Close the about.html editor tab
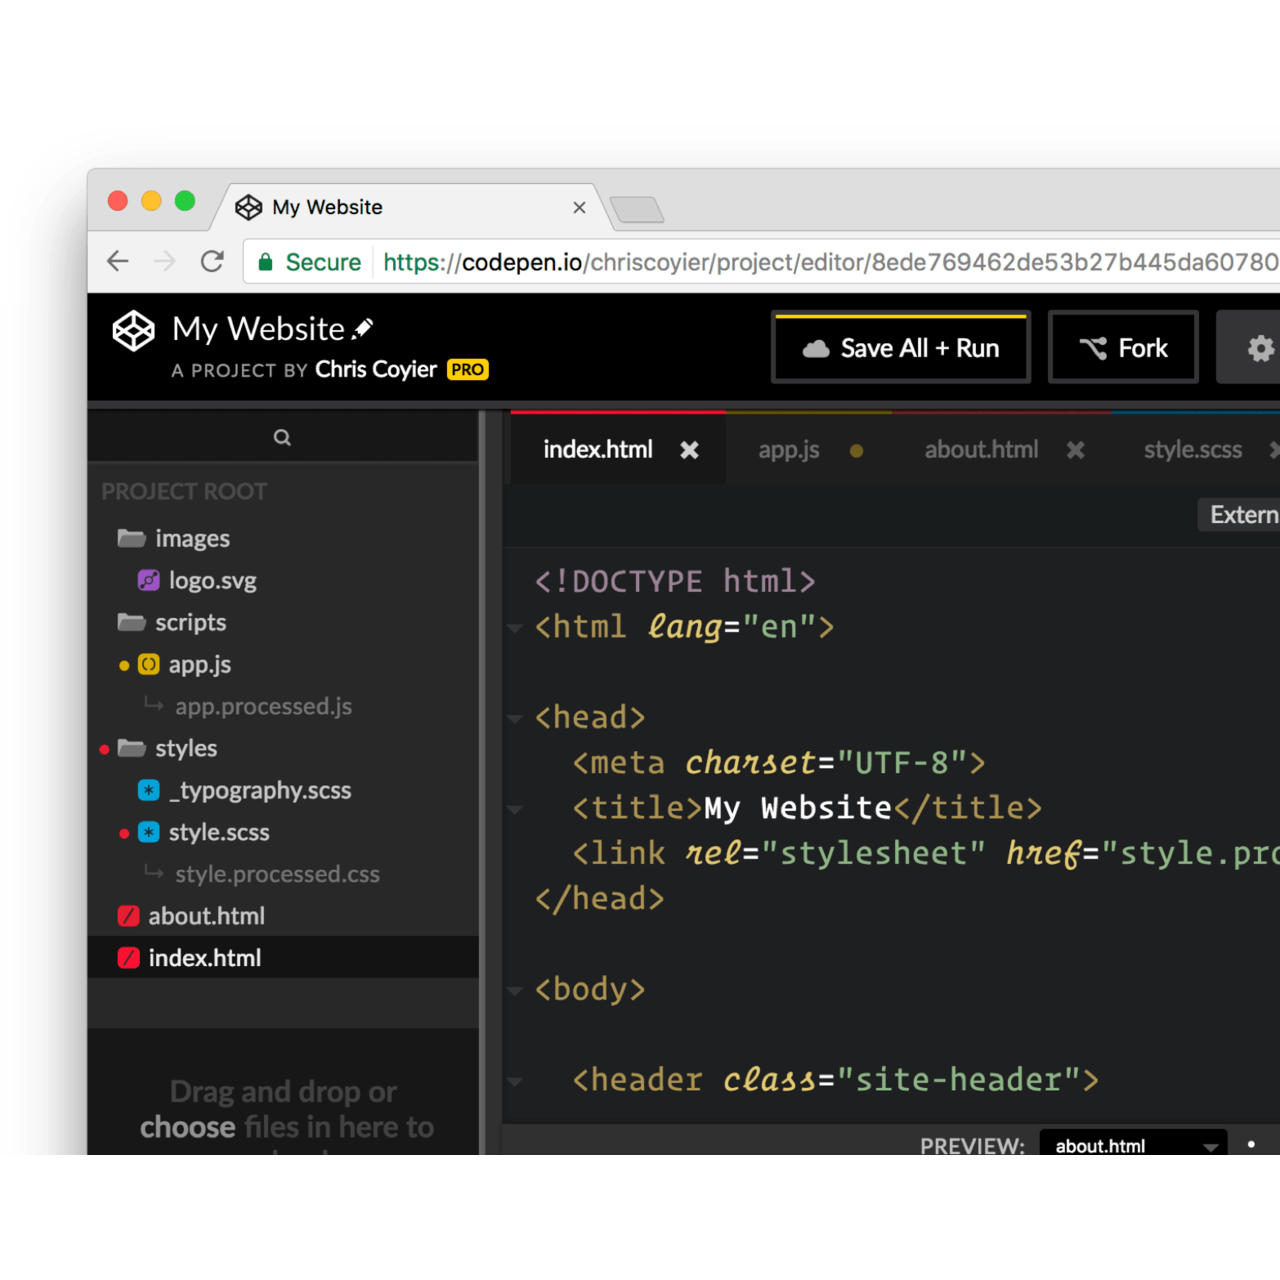This screenshot has height=1280, width=1280. point(1075,451)
